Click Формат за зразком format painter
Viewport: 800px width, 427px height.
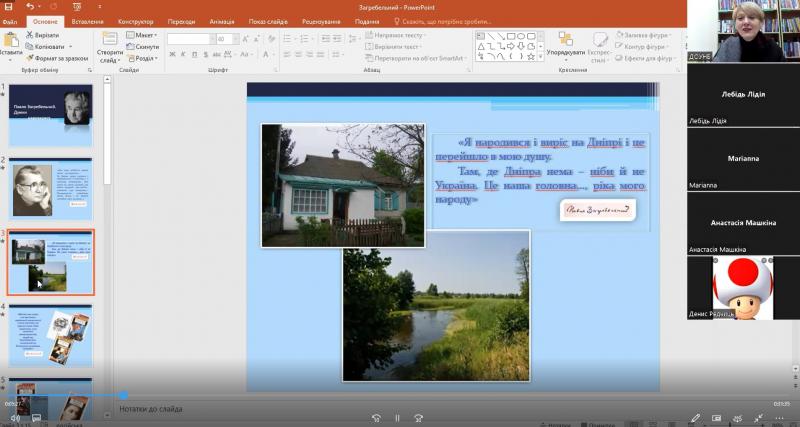[57, 58]
